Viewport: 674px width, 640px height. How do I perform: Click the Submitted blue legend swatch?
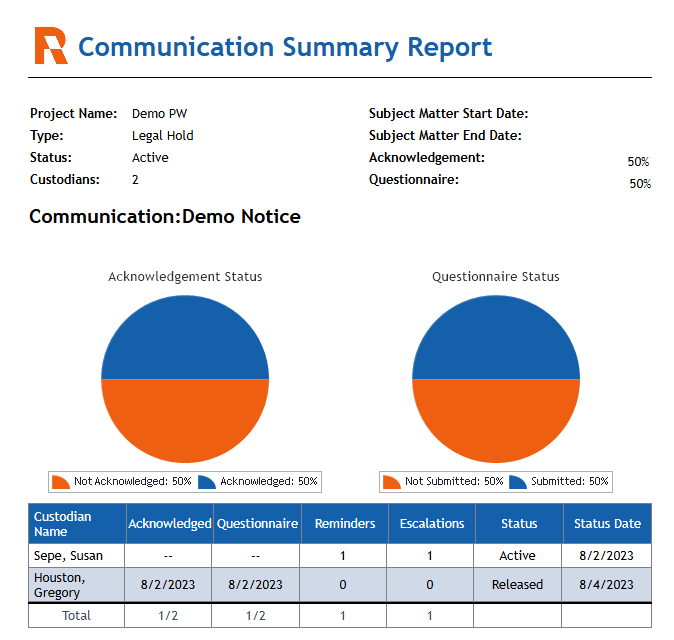point(518,482)
